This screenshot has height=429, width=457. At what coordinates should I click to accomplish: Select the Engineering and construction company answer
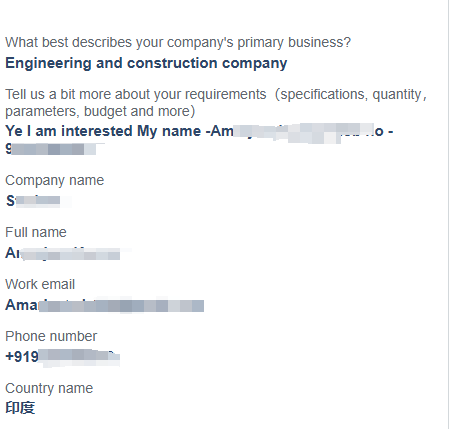[146, 63]
